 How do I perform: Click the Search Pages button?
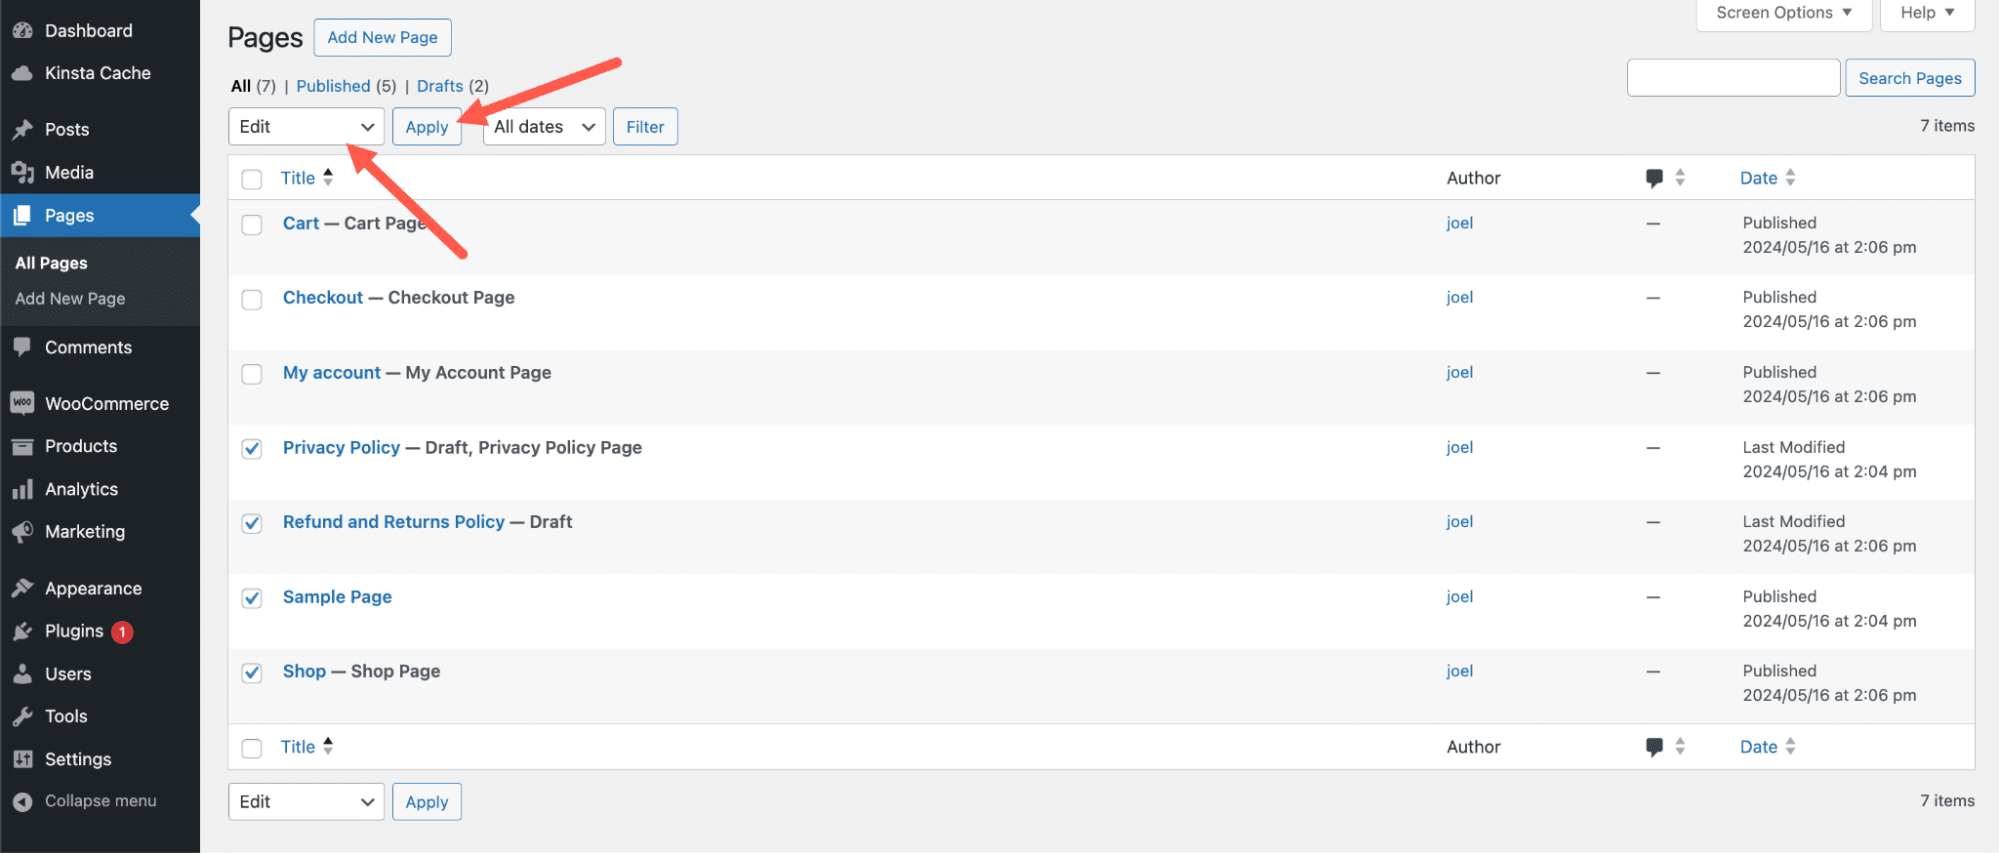(x=1909, y=78)
